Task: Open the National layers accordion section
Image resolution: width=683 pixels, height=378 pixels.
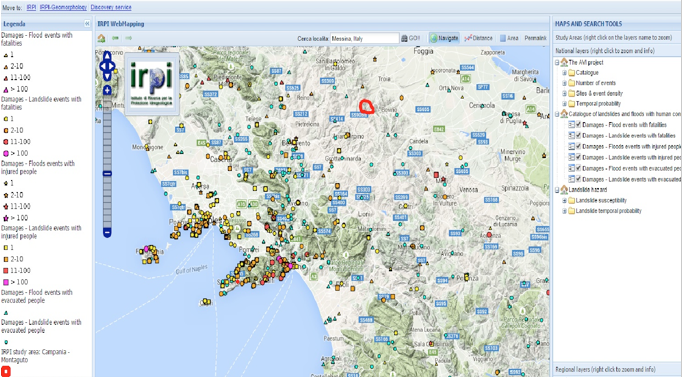Action: click(617, 51)
